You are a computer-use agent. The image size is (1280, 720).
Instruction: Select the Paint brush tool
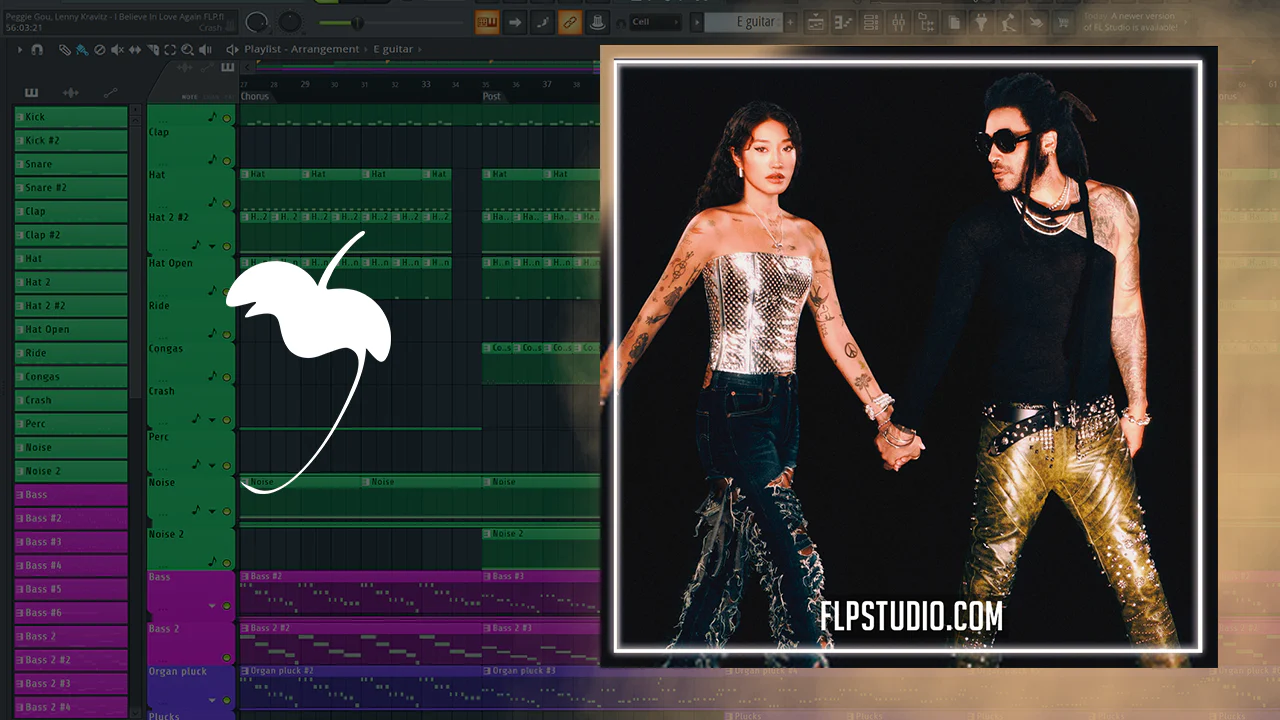tap(82, 49)
